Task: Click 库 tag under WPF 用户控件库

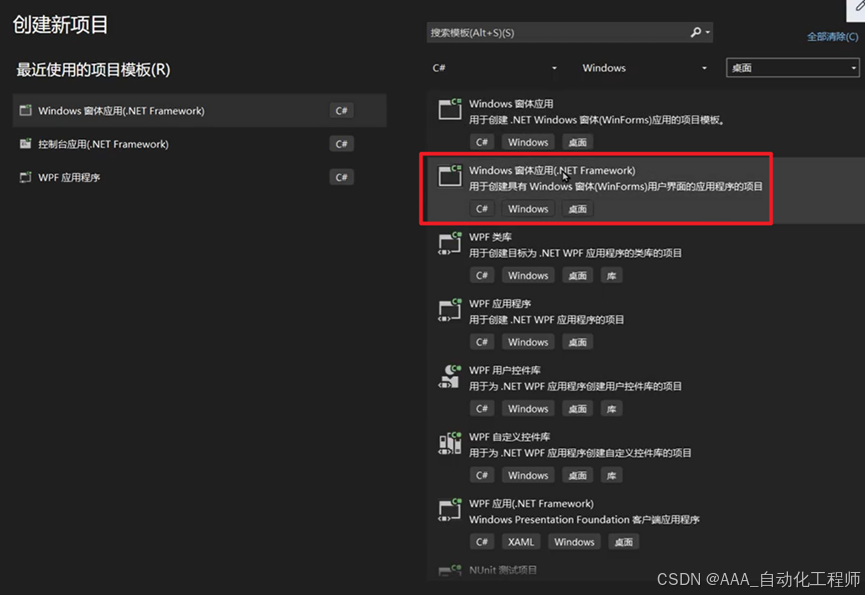Action: (611, 409)
